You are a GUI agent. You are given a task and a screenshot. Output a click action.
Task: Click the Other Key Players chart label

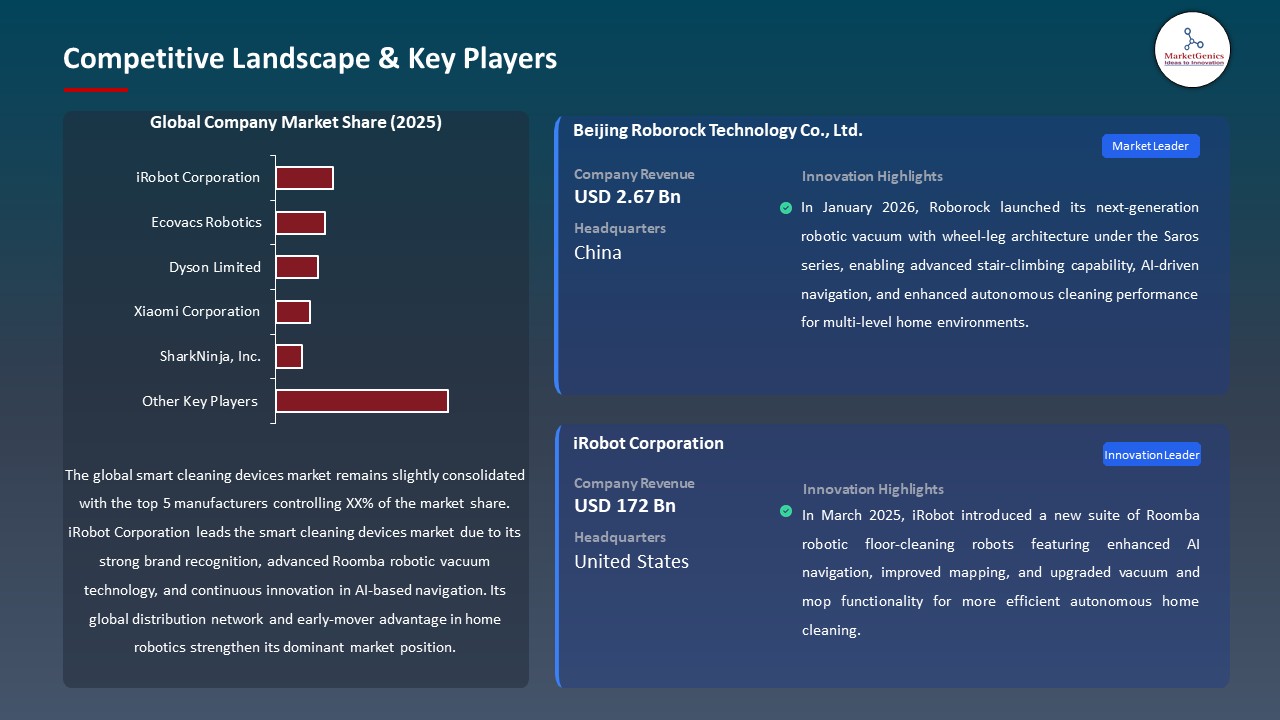tap(200, 401)
